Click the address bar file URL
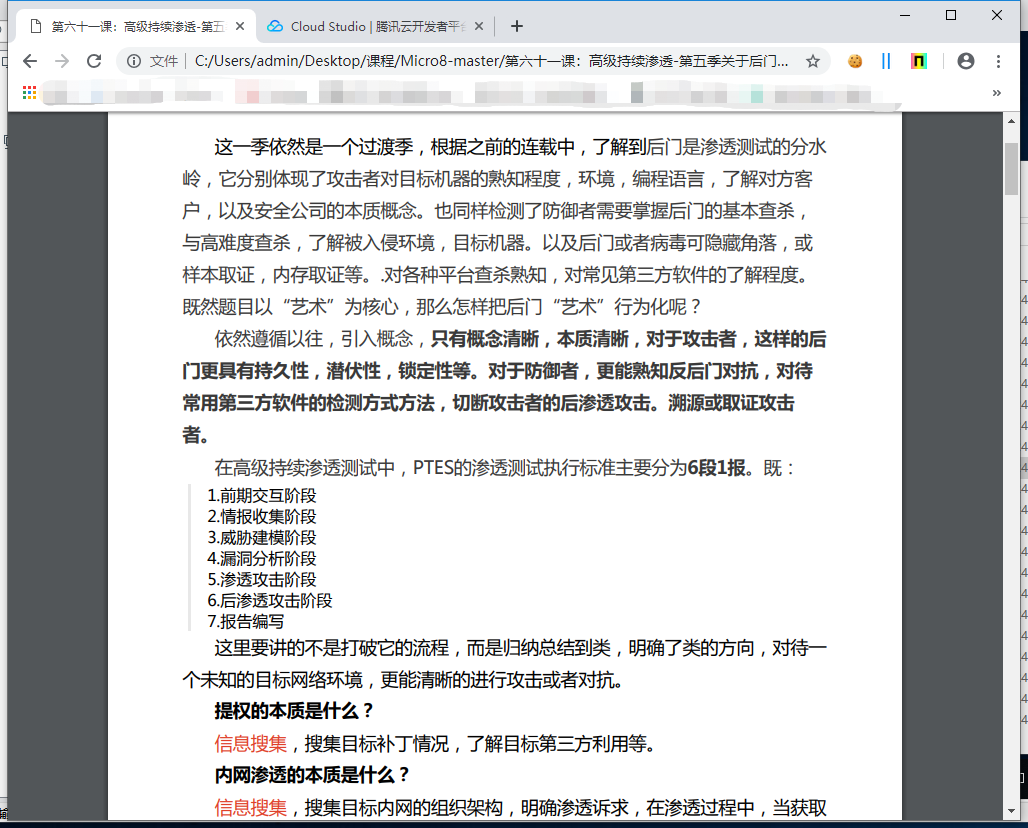Viewport: 1028px width, 828px height. pos(491,61)
